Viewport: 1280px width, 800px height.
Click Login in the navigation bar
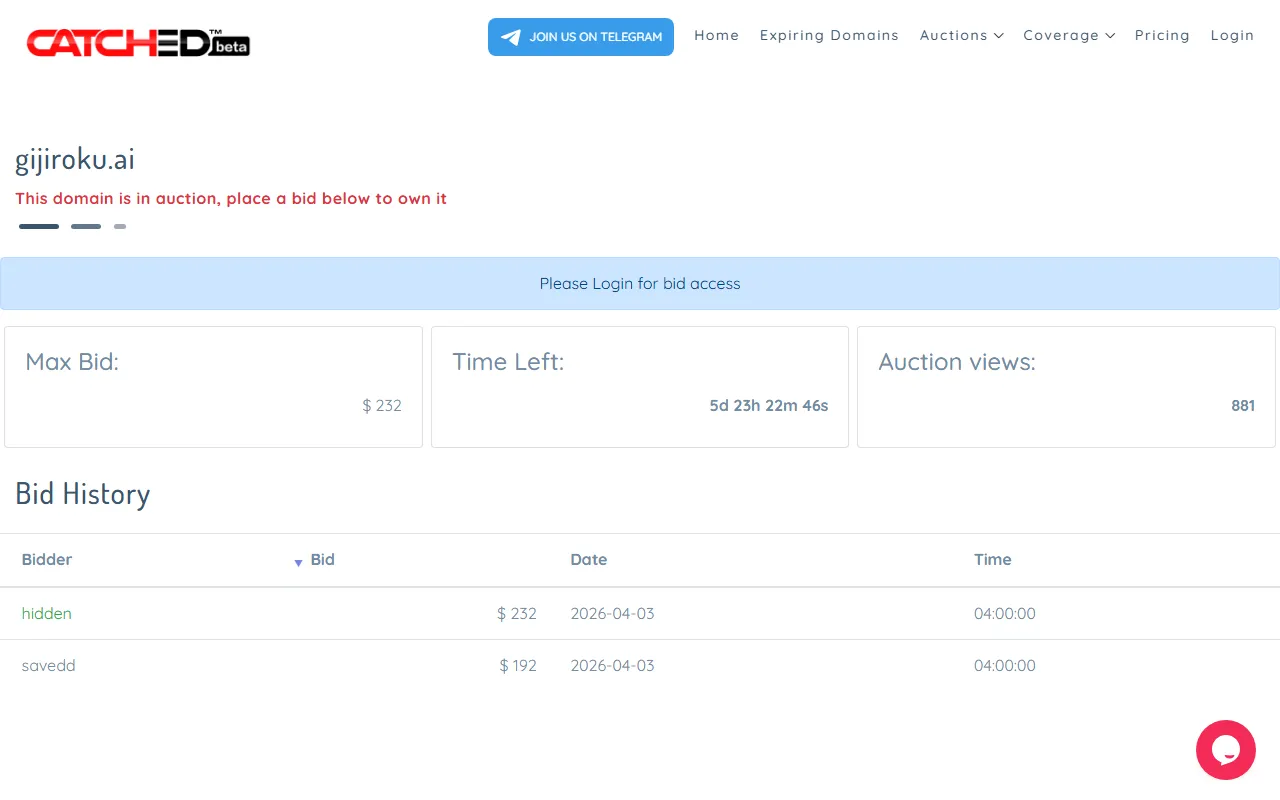coord(1232,35)
